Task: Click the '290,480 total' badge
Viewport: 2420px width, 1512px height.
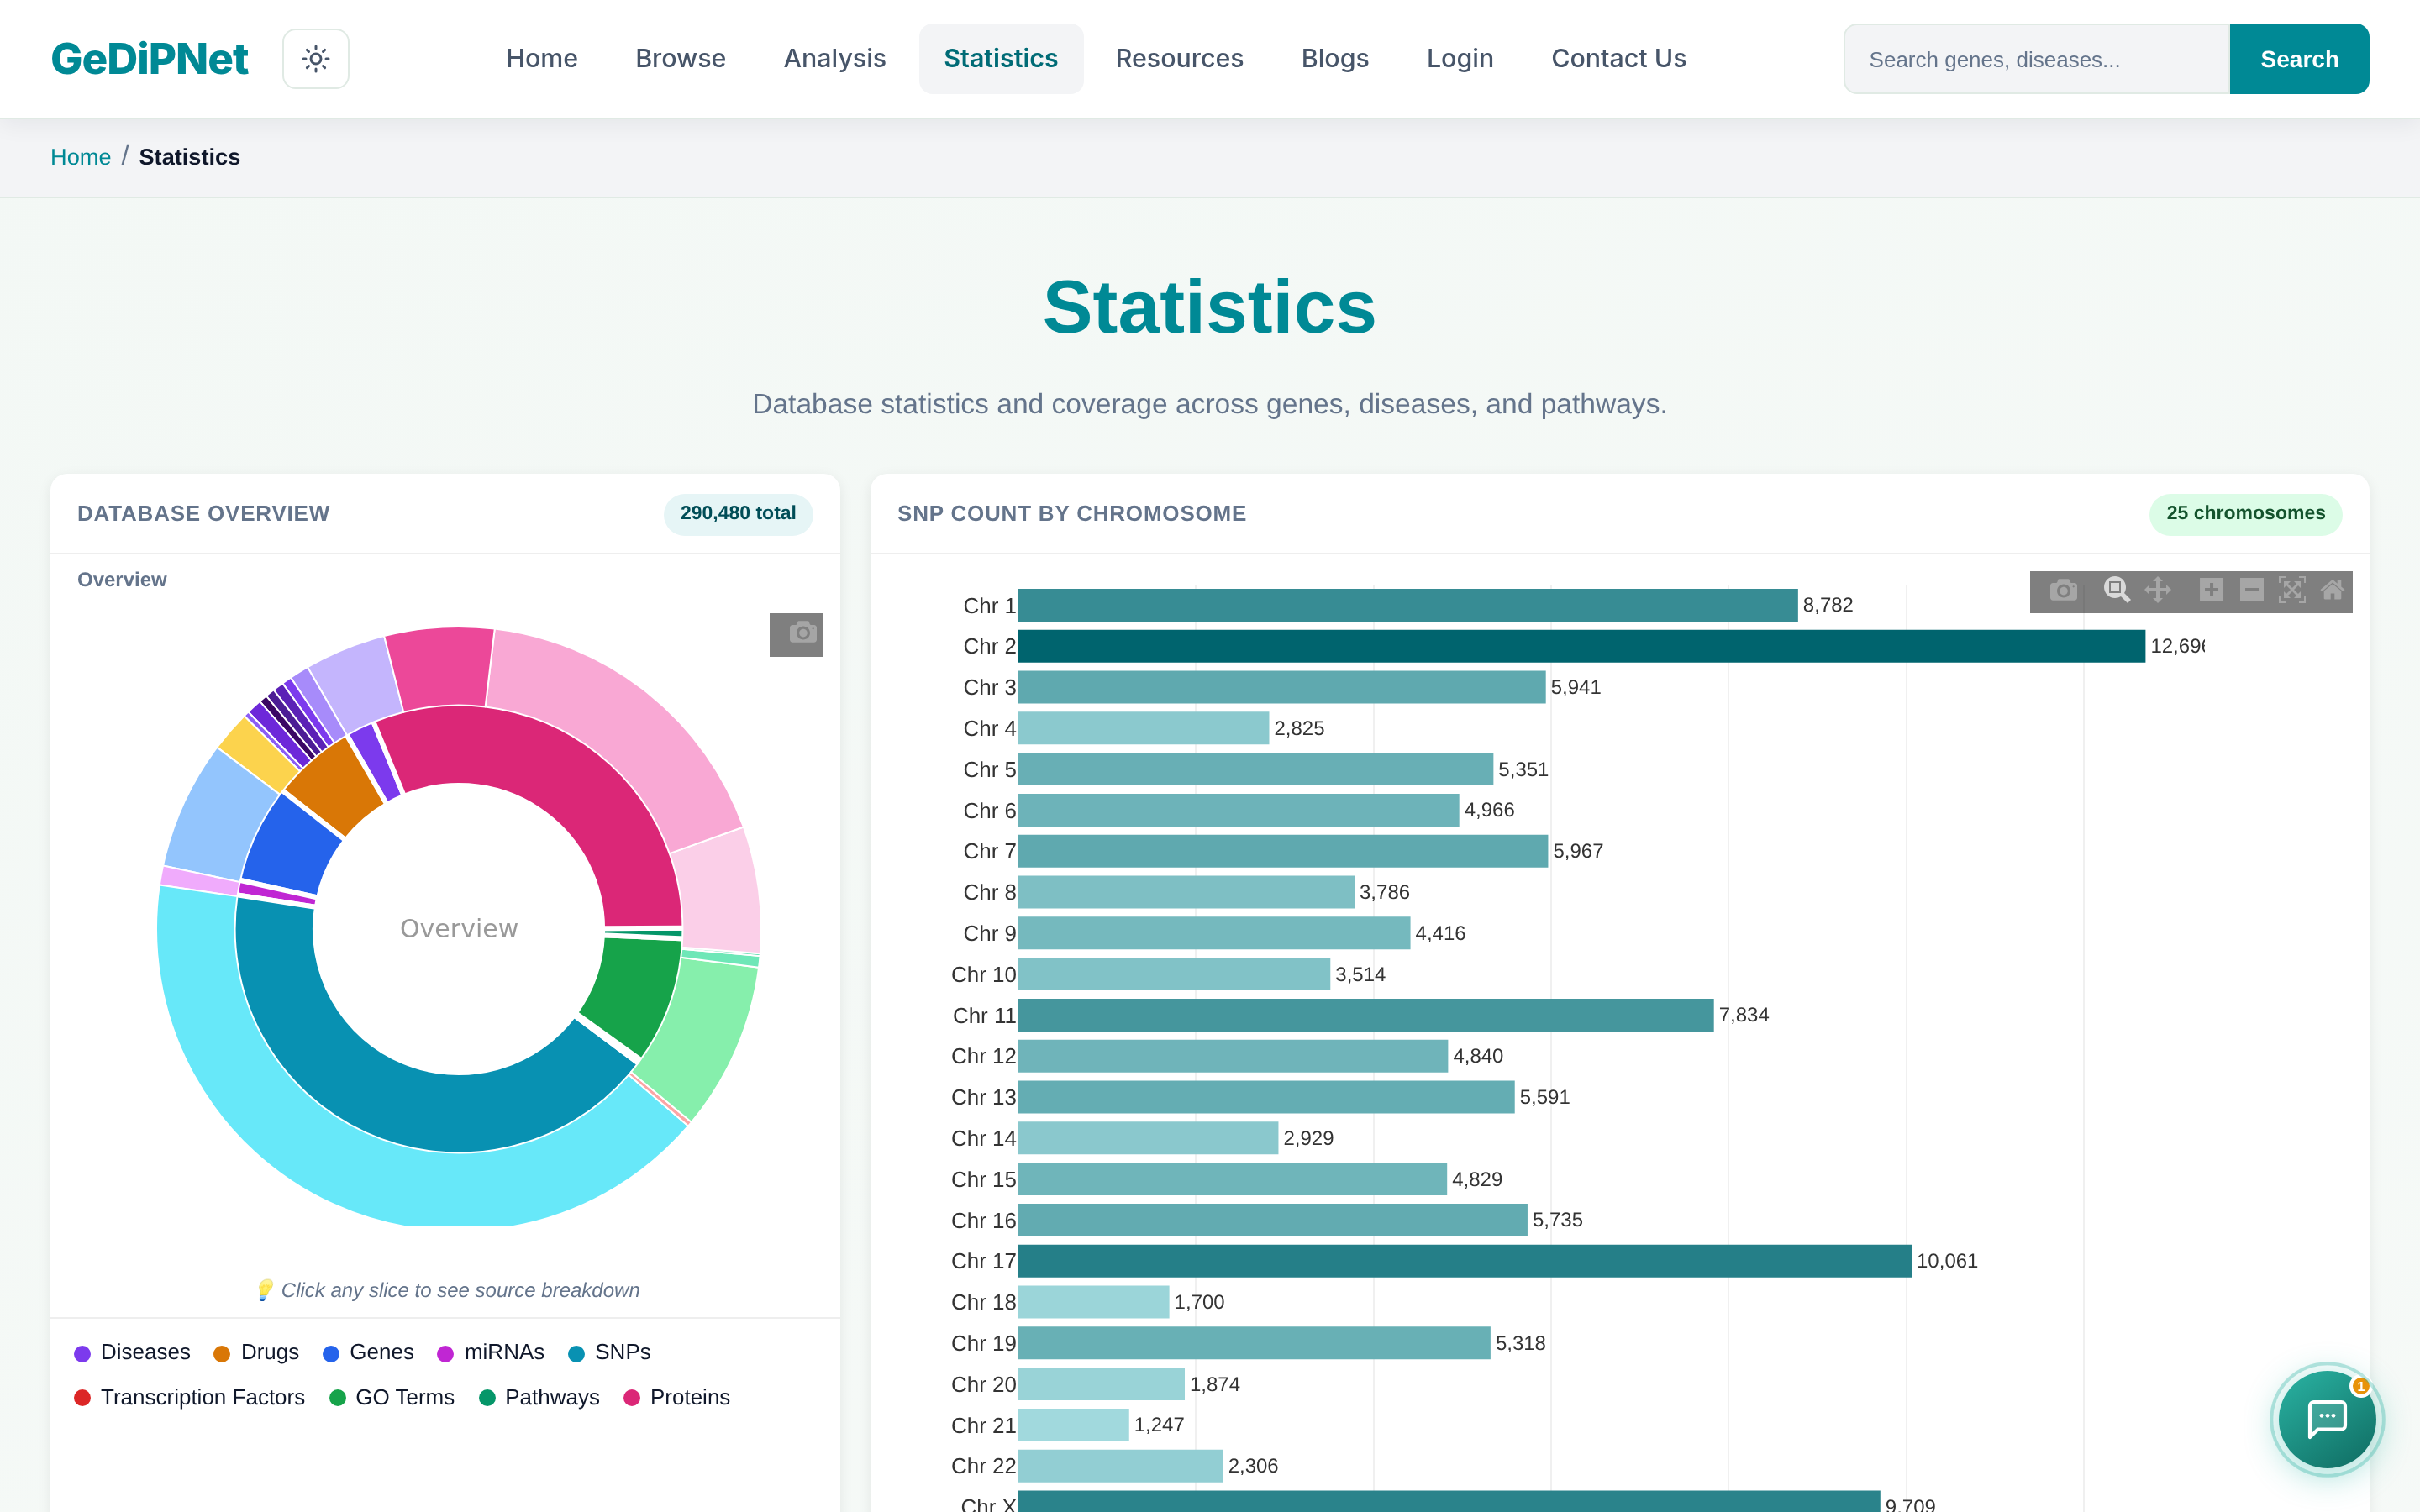Action: pos(738,513)
